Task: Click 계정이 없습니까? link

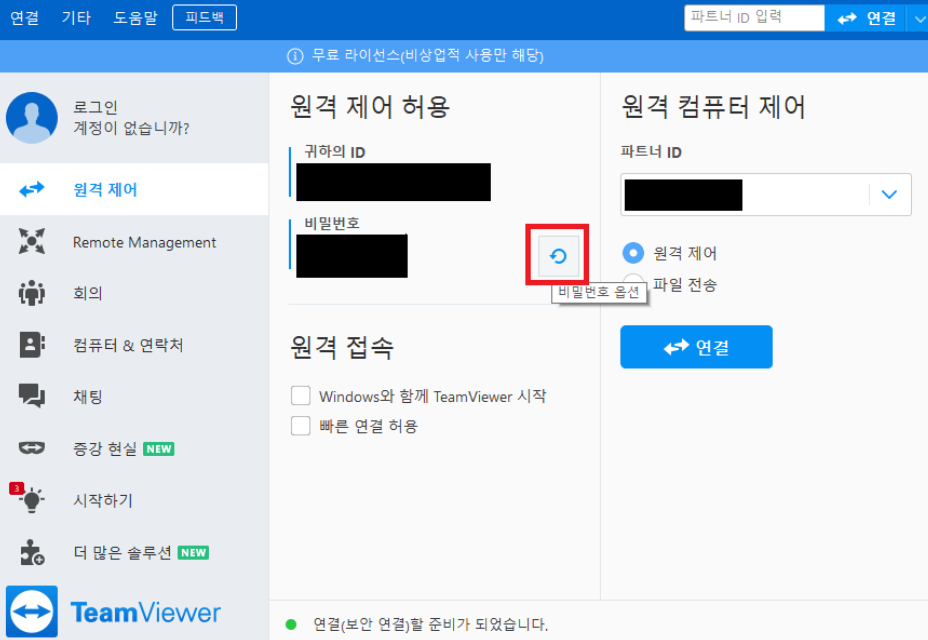Action: pos(131,128)
